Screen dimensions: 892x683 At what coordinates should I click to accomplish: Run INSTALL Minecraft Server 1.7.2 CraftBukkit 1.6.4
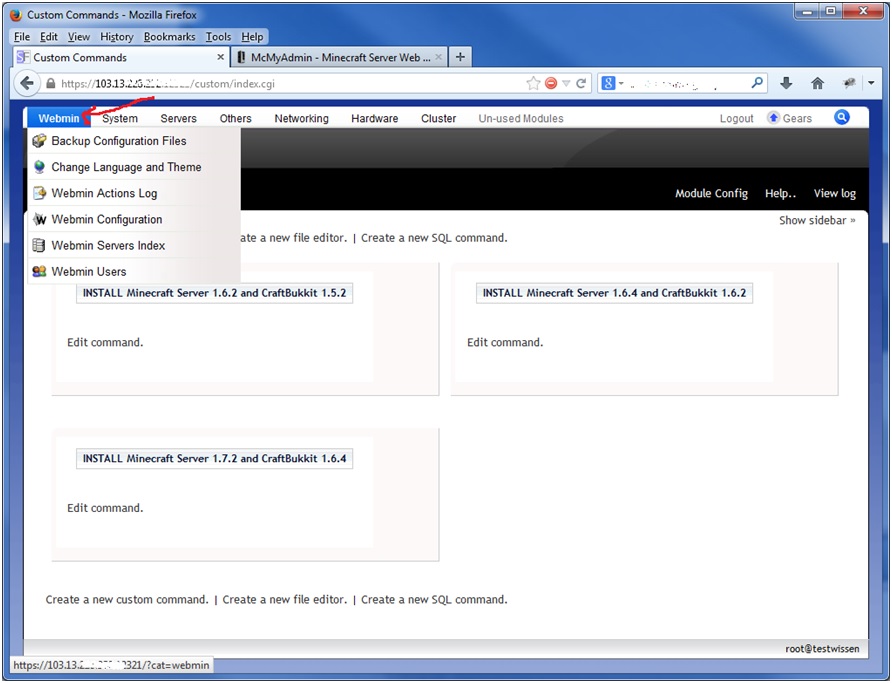(x=214, y=458)
